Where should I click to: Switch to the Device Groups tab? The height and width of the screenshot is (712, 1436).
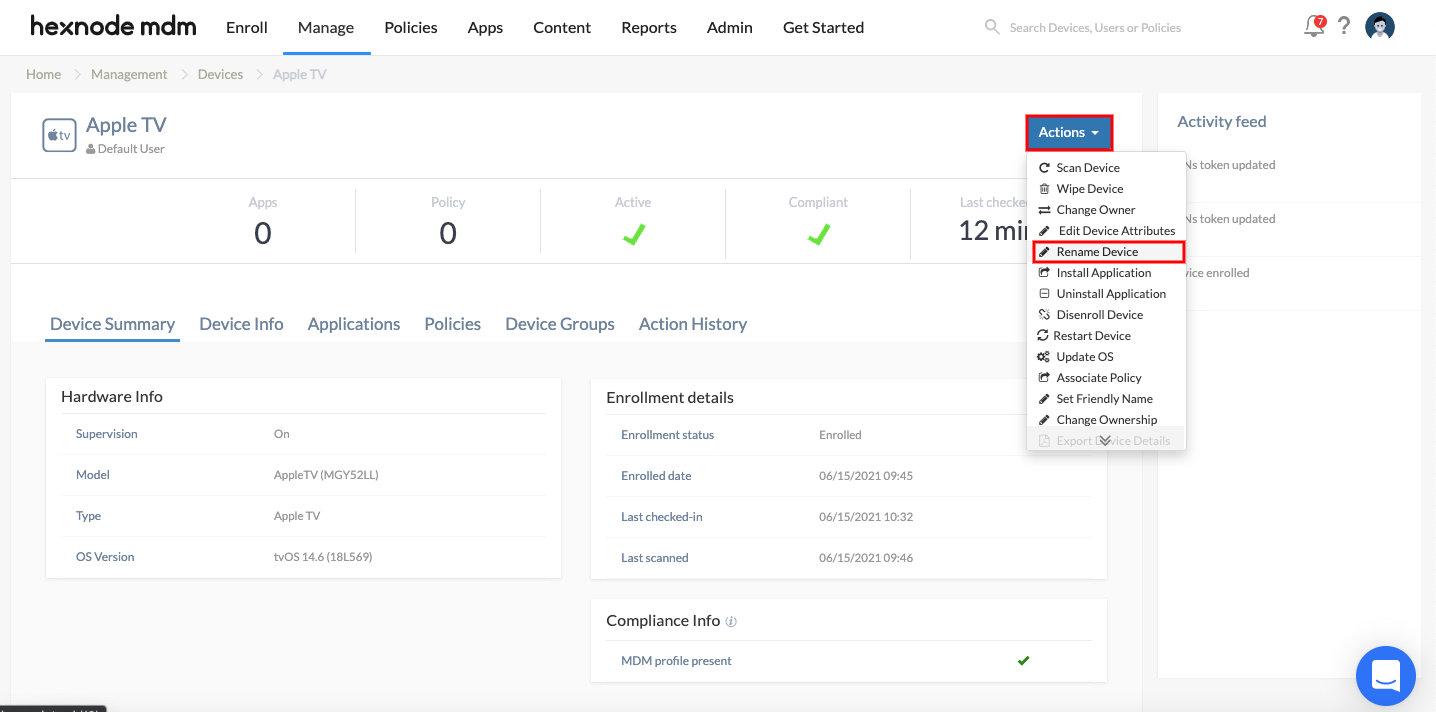tap(560, 324)
